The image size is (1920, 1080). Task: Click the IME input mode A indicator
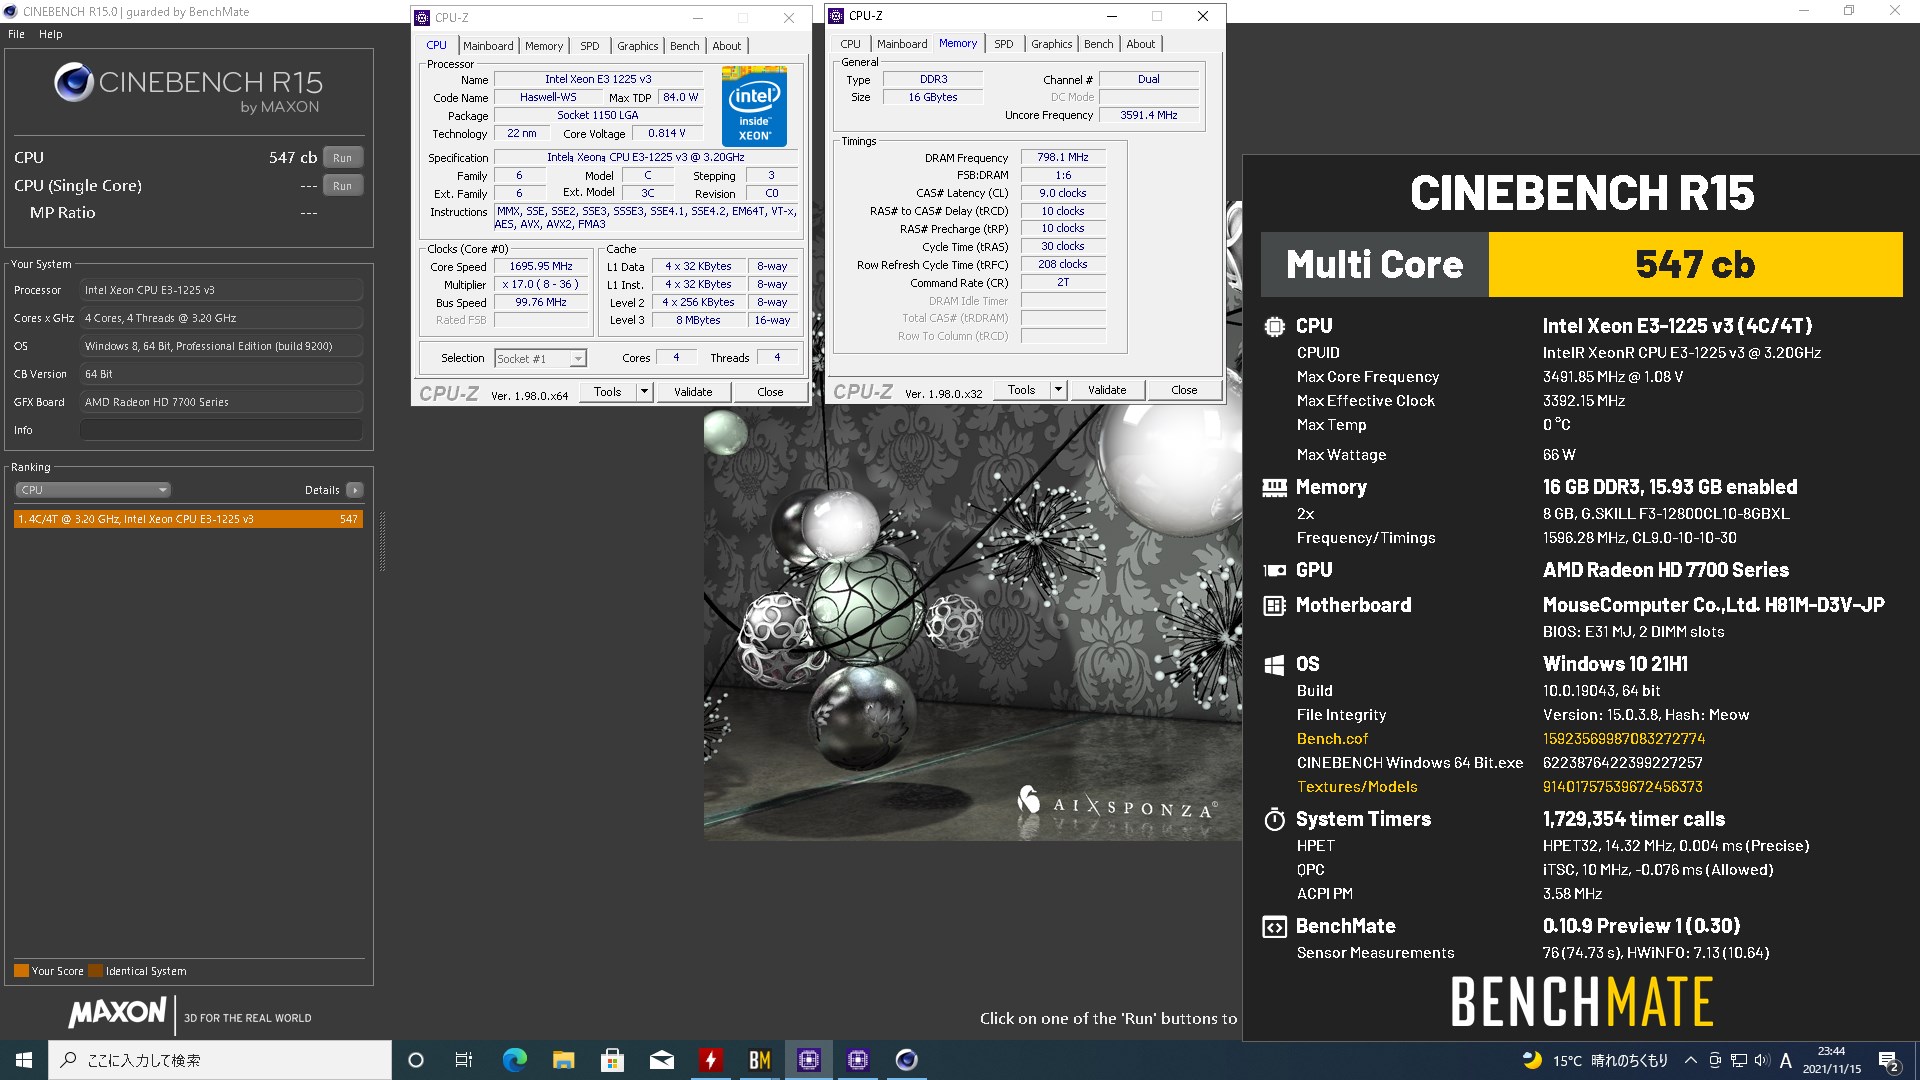[x=1785, y=1060]
